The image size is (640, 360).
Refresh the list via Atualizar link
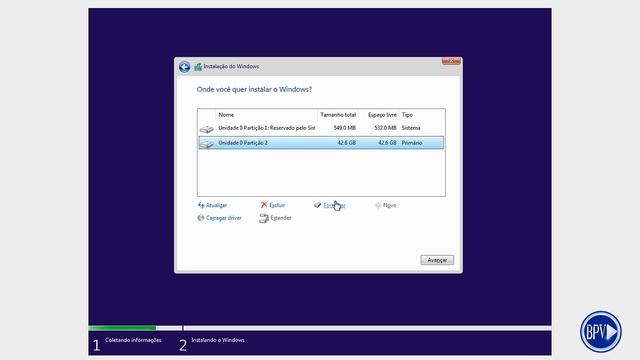216,205
